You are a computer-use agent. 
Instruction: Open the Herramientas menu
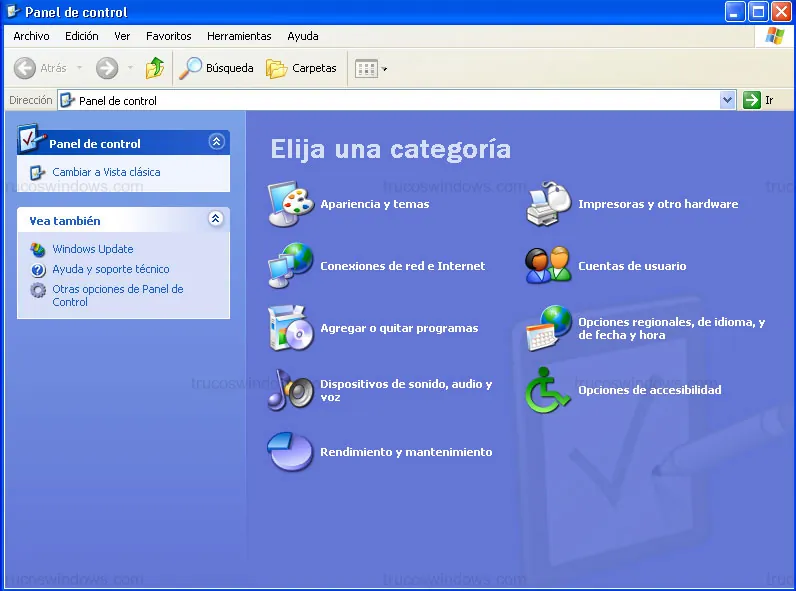point(239,36)
